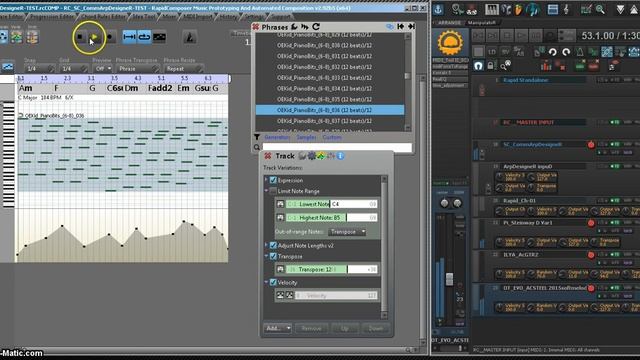Open the Phrase Transpose 'Phrase' dropdown
The image size is (640, 360).
pos(138,69)
